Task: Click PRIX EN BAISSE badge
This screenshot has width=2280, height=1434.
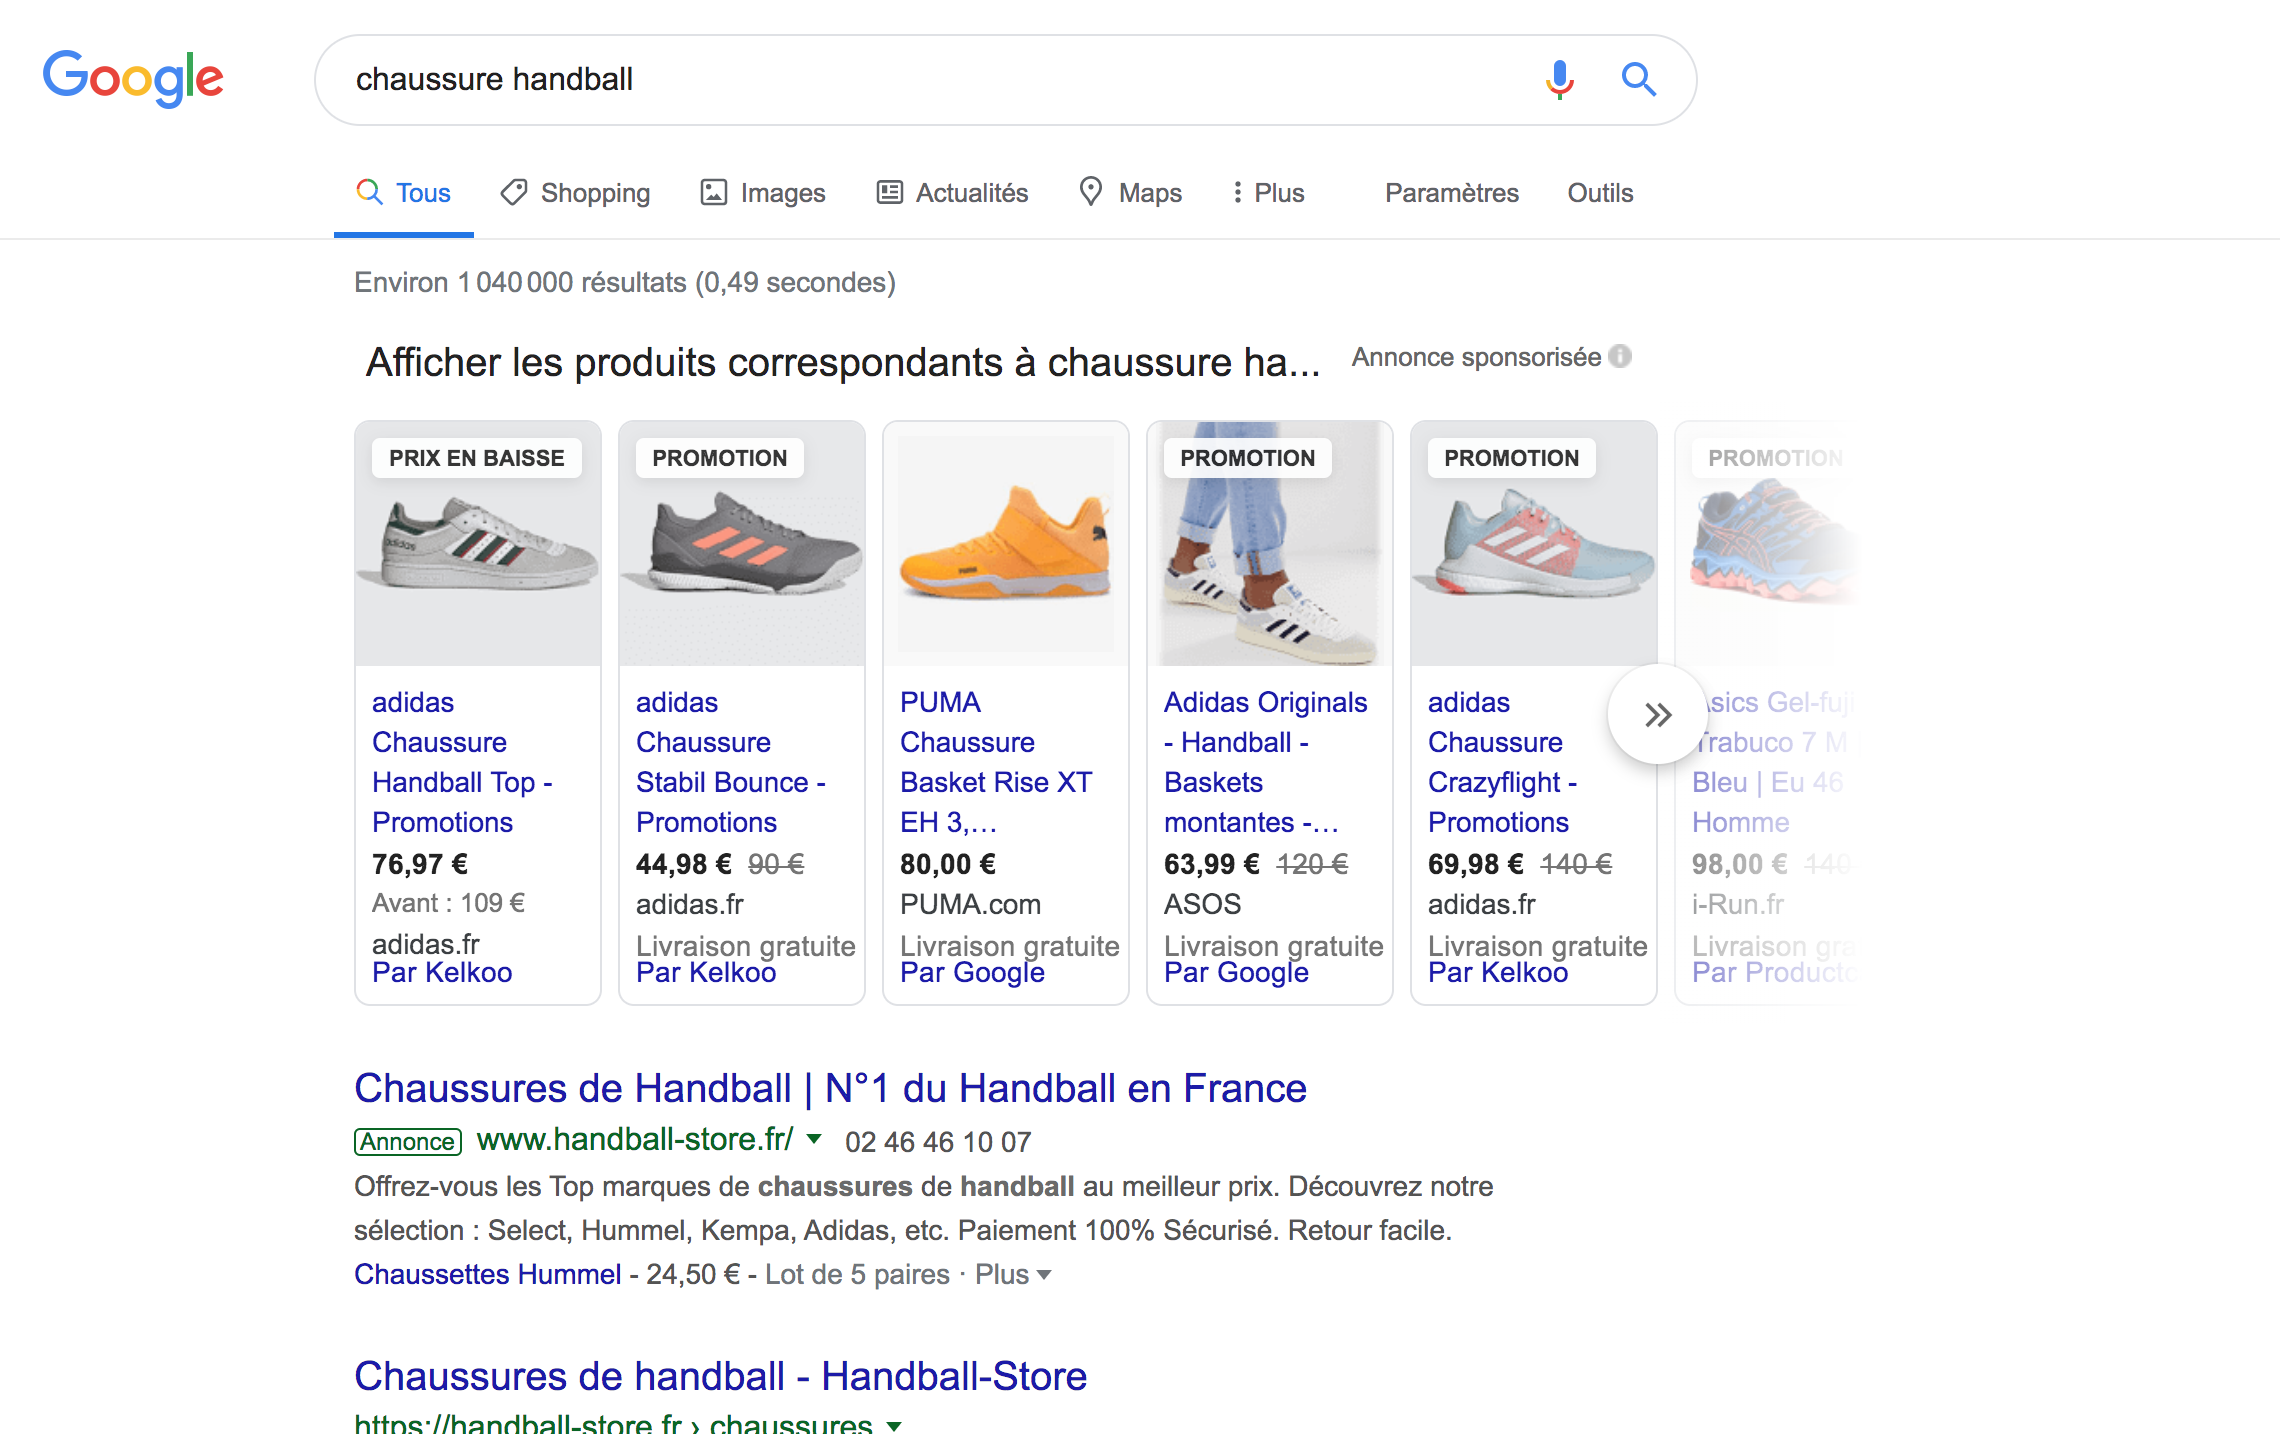Action: pyautogui.click(x=477, y=458)
